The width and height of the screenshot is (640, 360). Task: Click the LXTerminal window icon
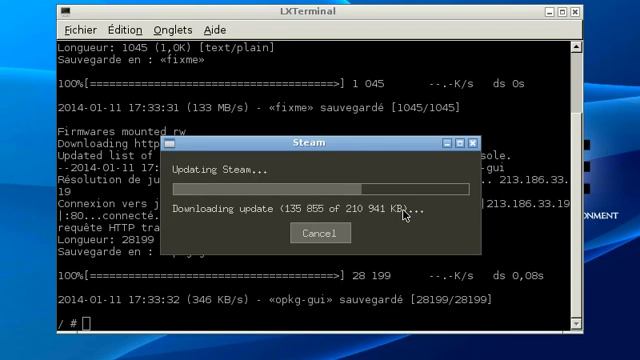(x=65, y=11)
